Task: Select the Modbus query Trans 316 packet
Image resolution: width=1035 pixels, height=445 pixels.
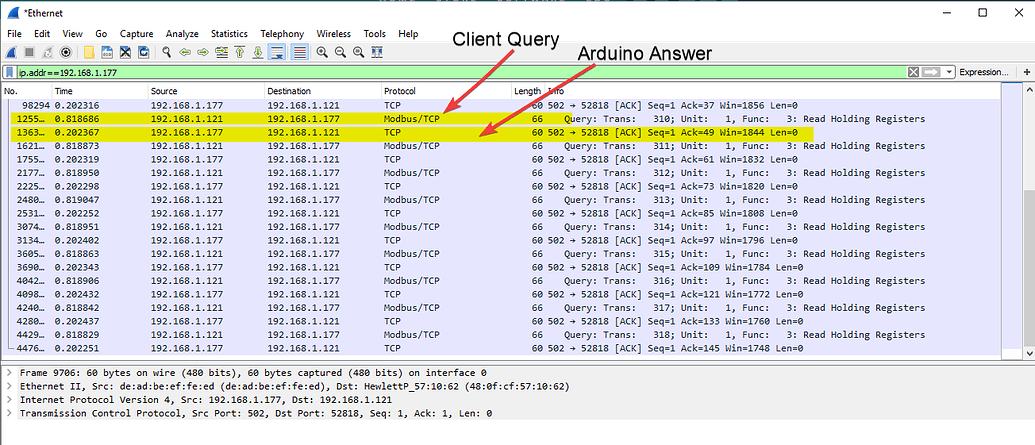Action: click(x=503, y=281)
